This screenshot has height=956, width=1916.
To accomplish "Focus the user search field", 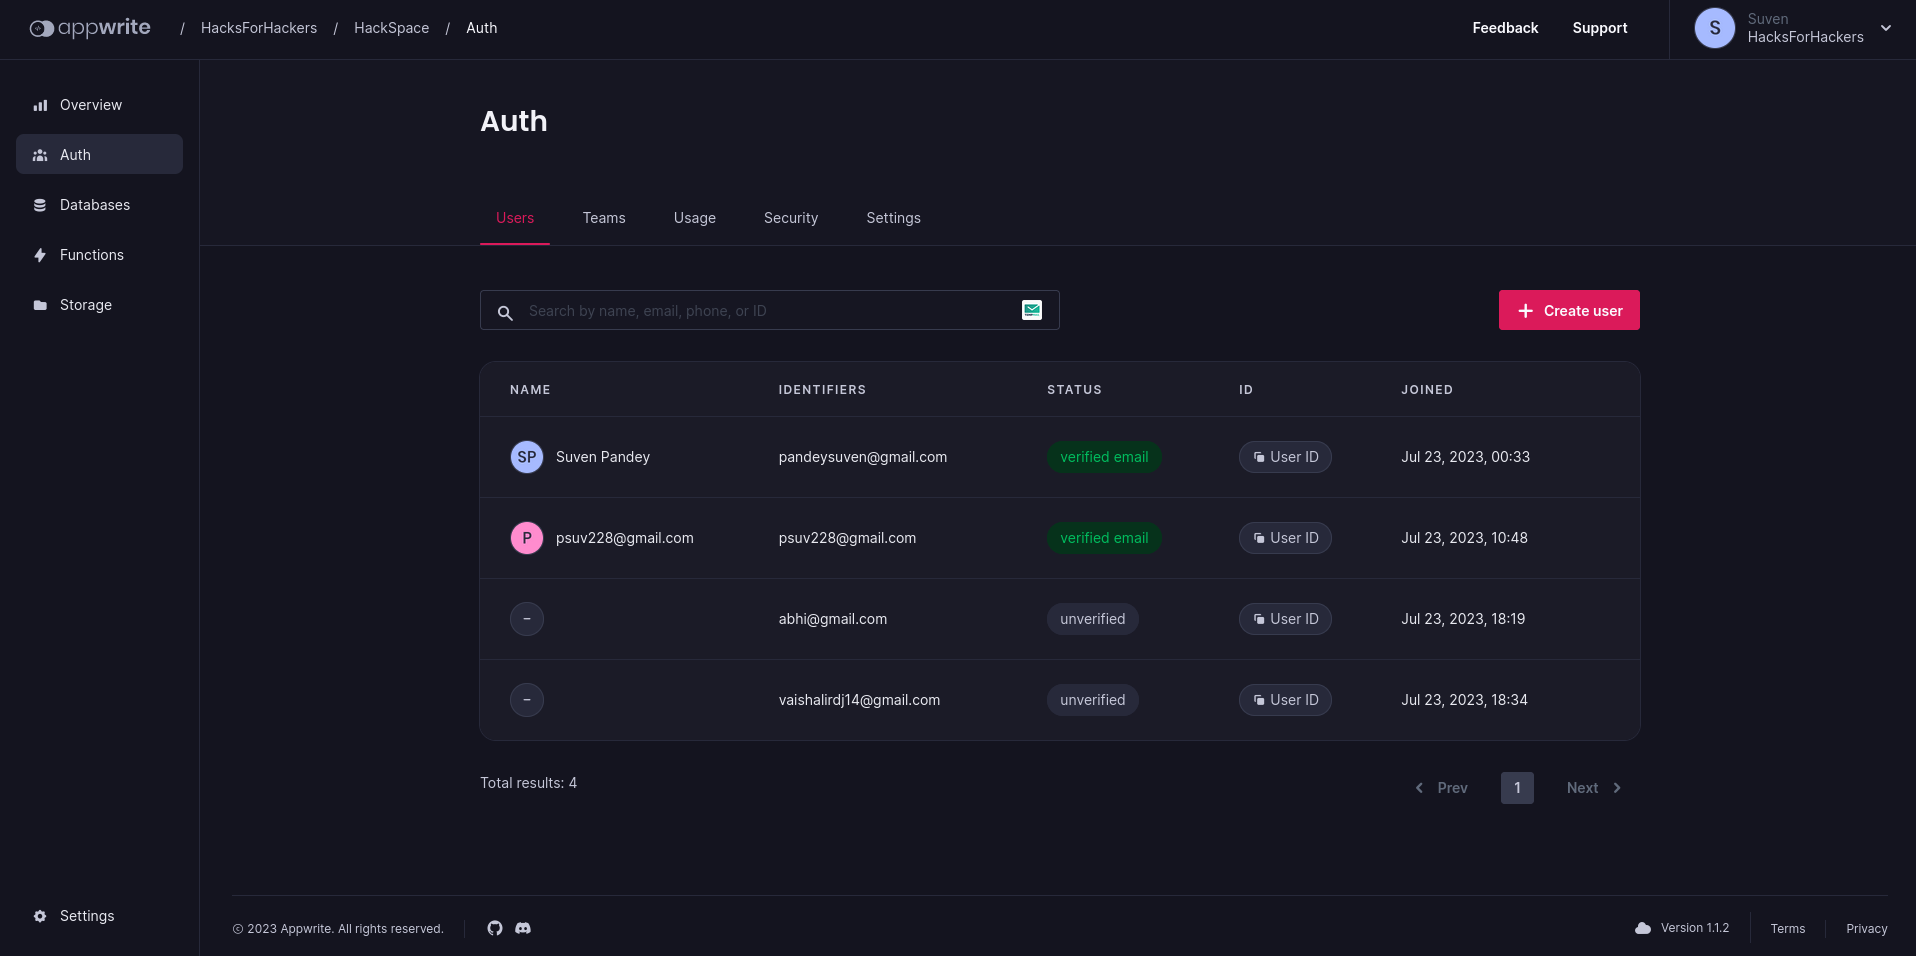I will pyautogui.click(x=769, y=311).
